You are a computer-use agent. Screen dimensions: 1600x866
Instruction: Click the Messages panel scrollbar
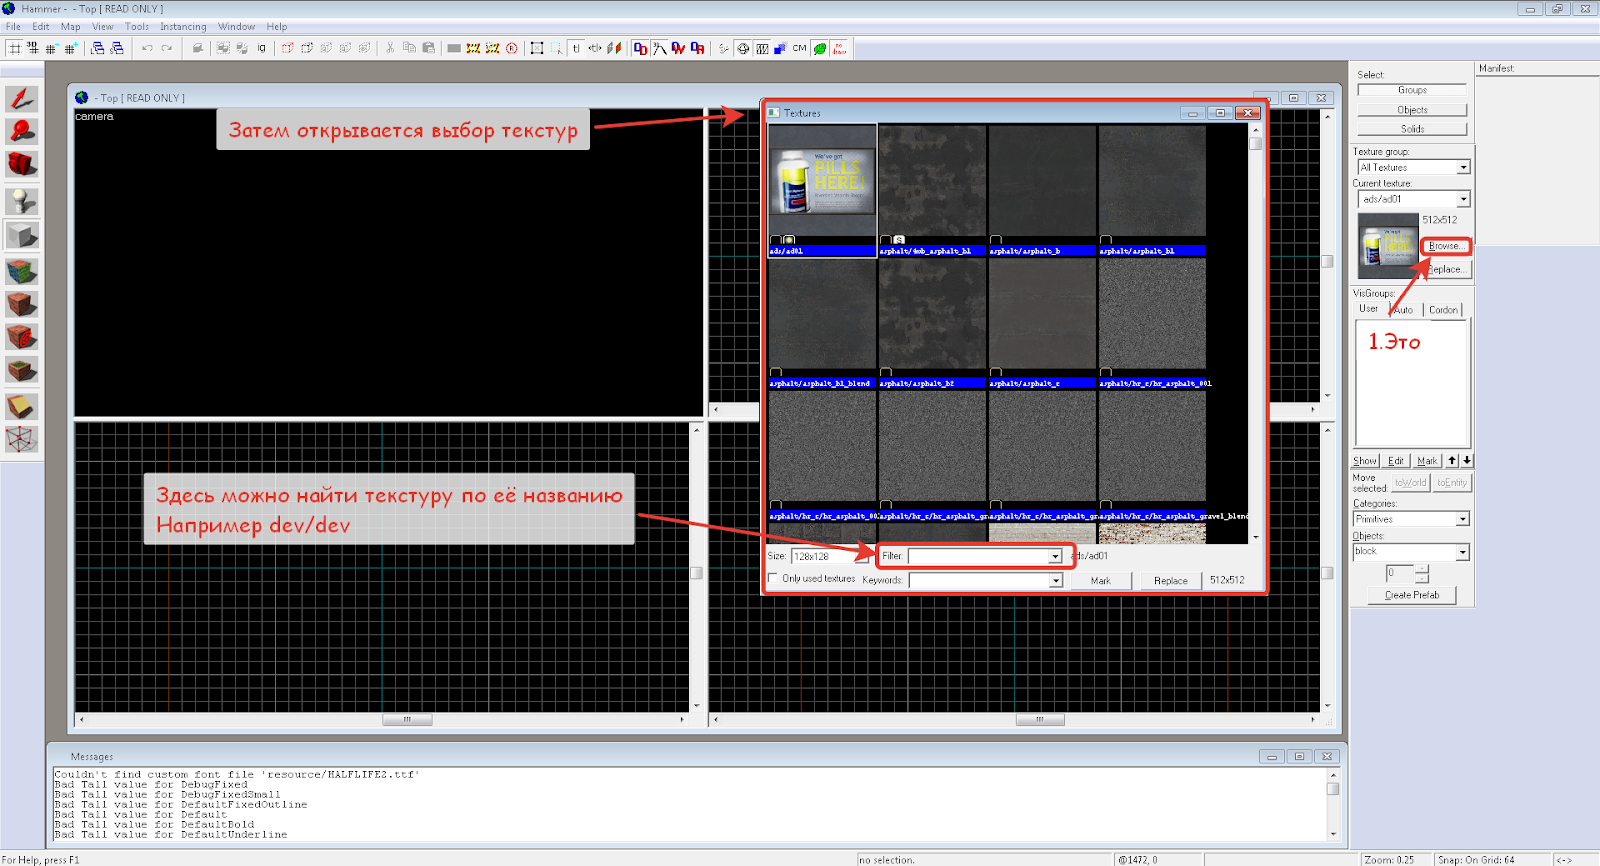(1333, 804)
